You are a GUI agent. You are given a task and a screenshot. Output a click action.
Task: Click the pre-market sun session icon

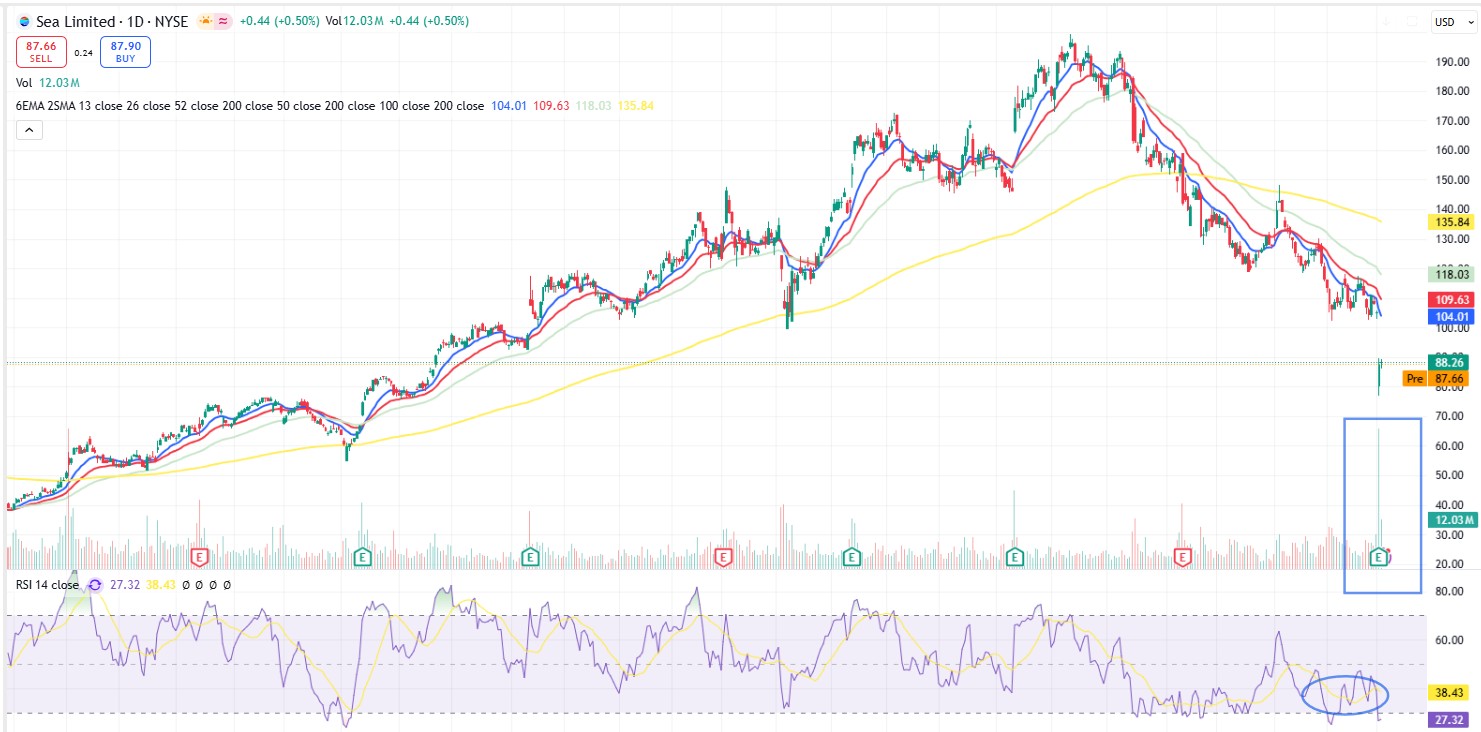tap(205, 21)
